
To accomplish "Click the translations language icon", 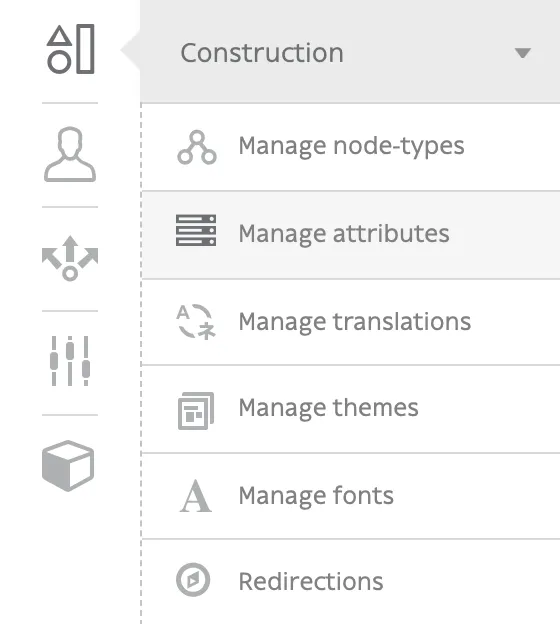I will tap(196, 322).
